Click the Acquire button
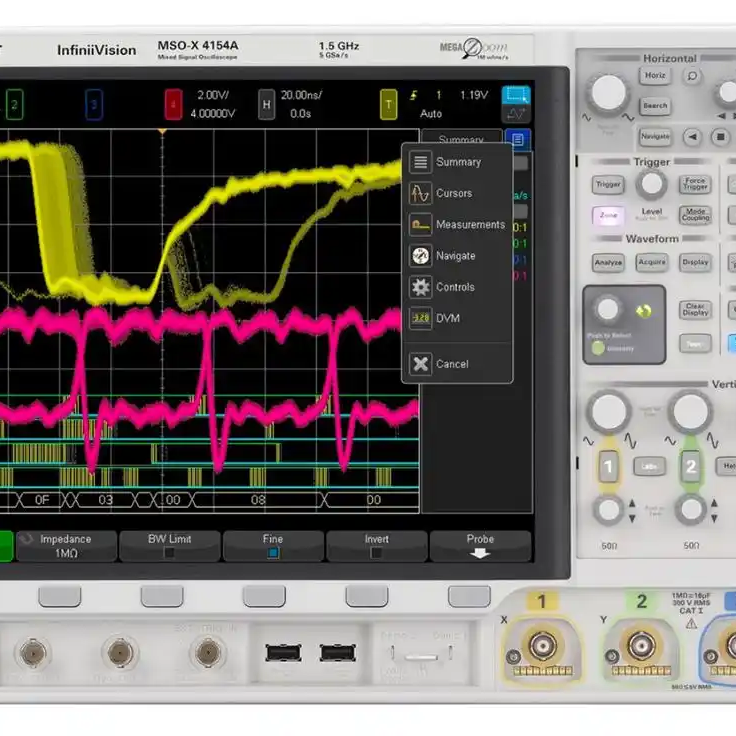The image size is (736, 736). coord(652,262)
